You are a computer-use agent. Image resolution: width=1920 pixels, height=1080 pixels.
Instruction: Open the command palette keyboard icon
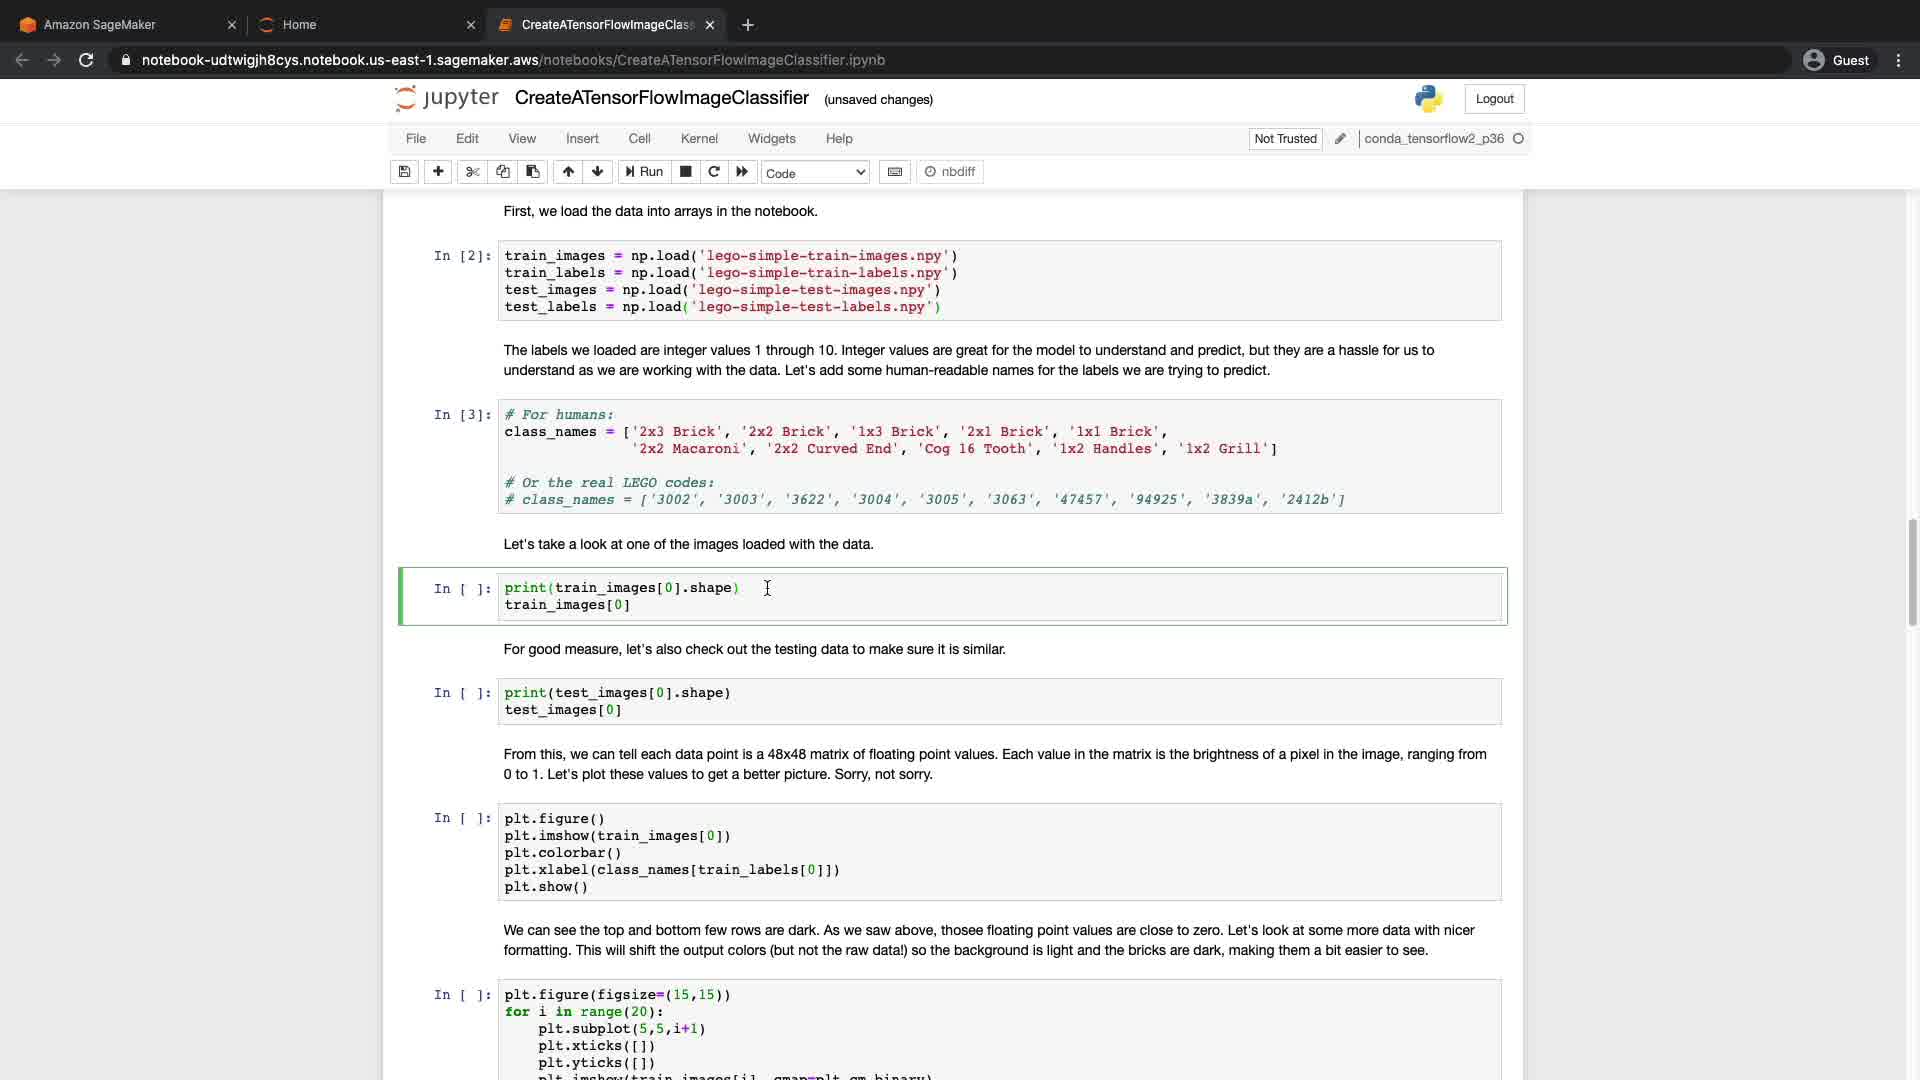[895, 172]
